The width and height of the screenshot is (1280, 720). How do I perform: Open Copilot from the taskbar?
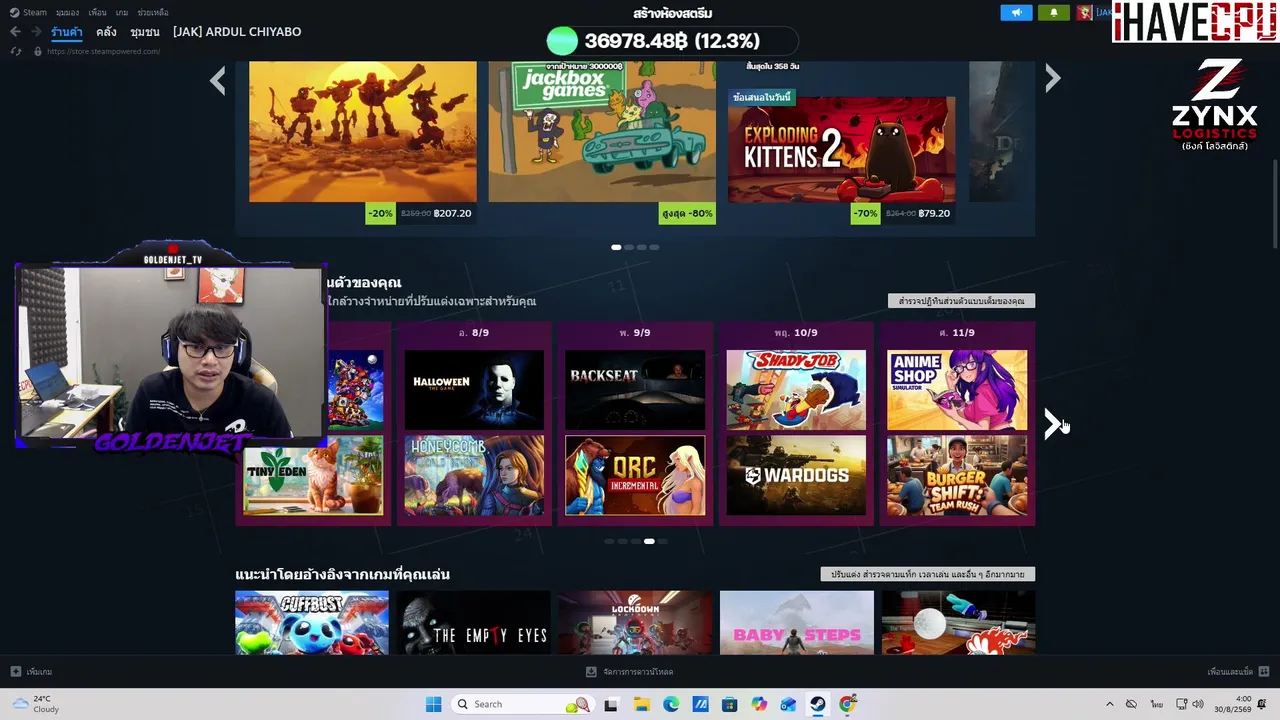click(759, 704)
